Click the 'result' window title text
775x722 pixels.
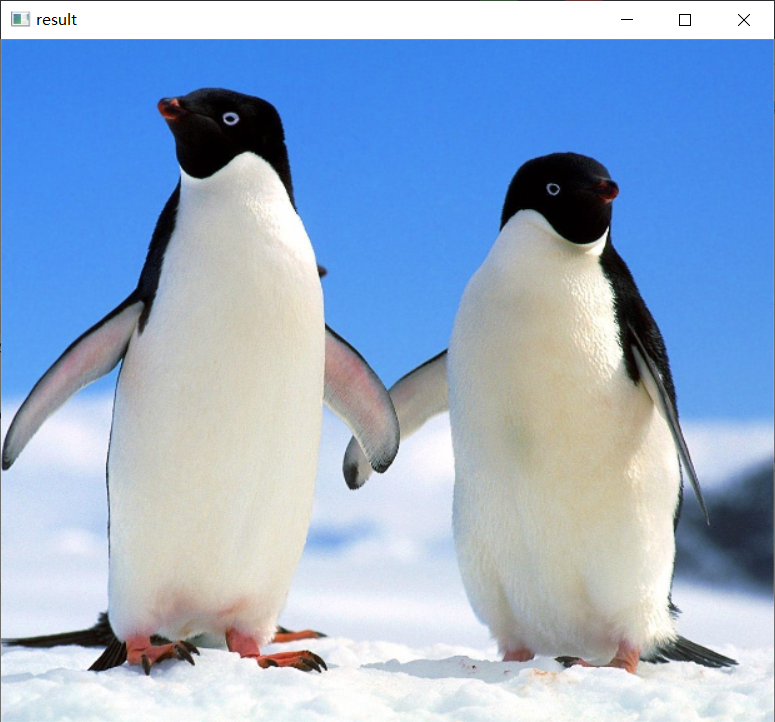pos(56,20)
